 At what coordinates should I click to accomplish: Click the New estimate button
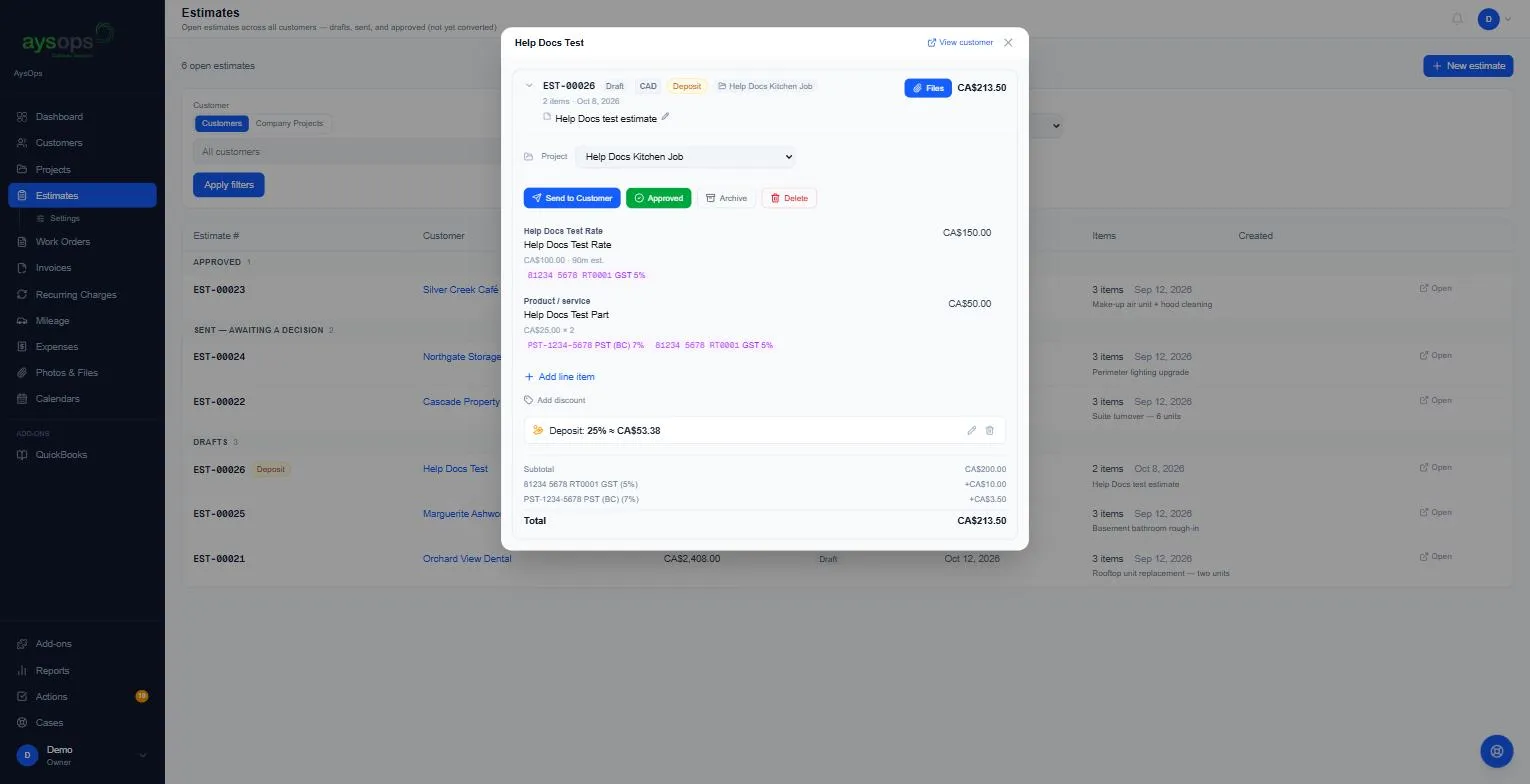pos(1468,66)
